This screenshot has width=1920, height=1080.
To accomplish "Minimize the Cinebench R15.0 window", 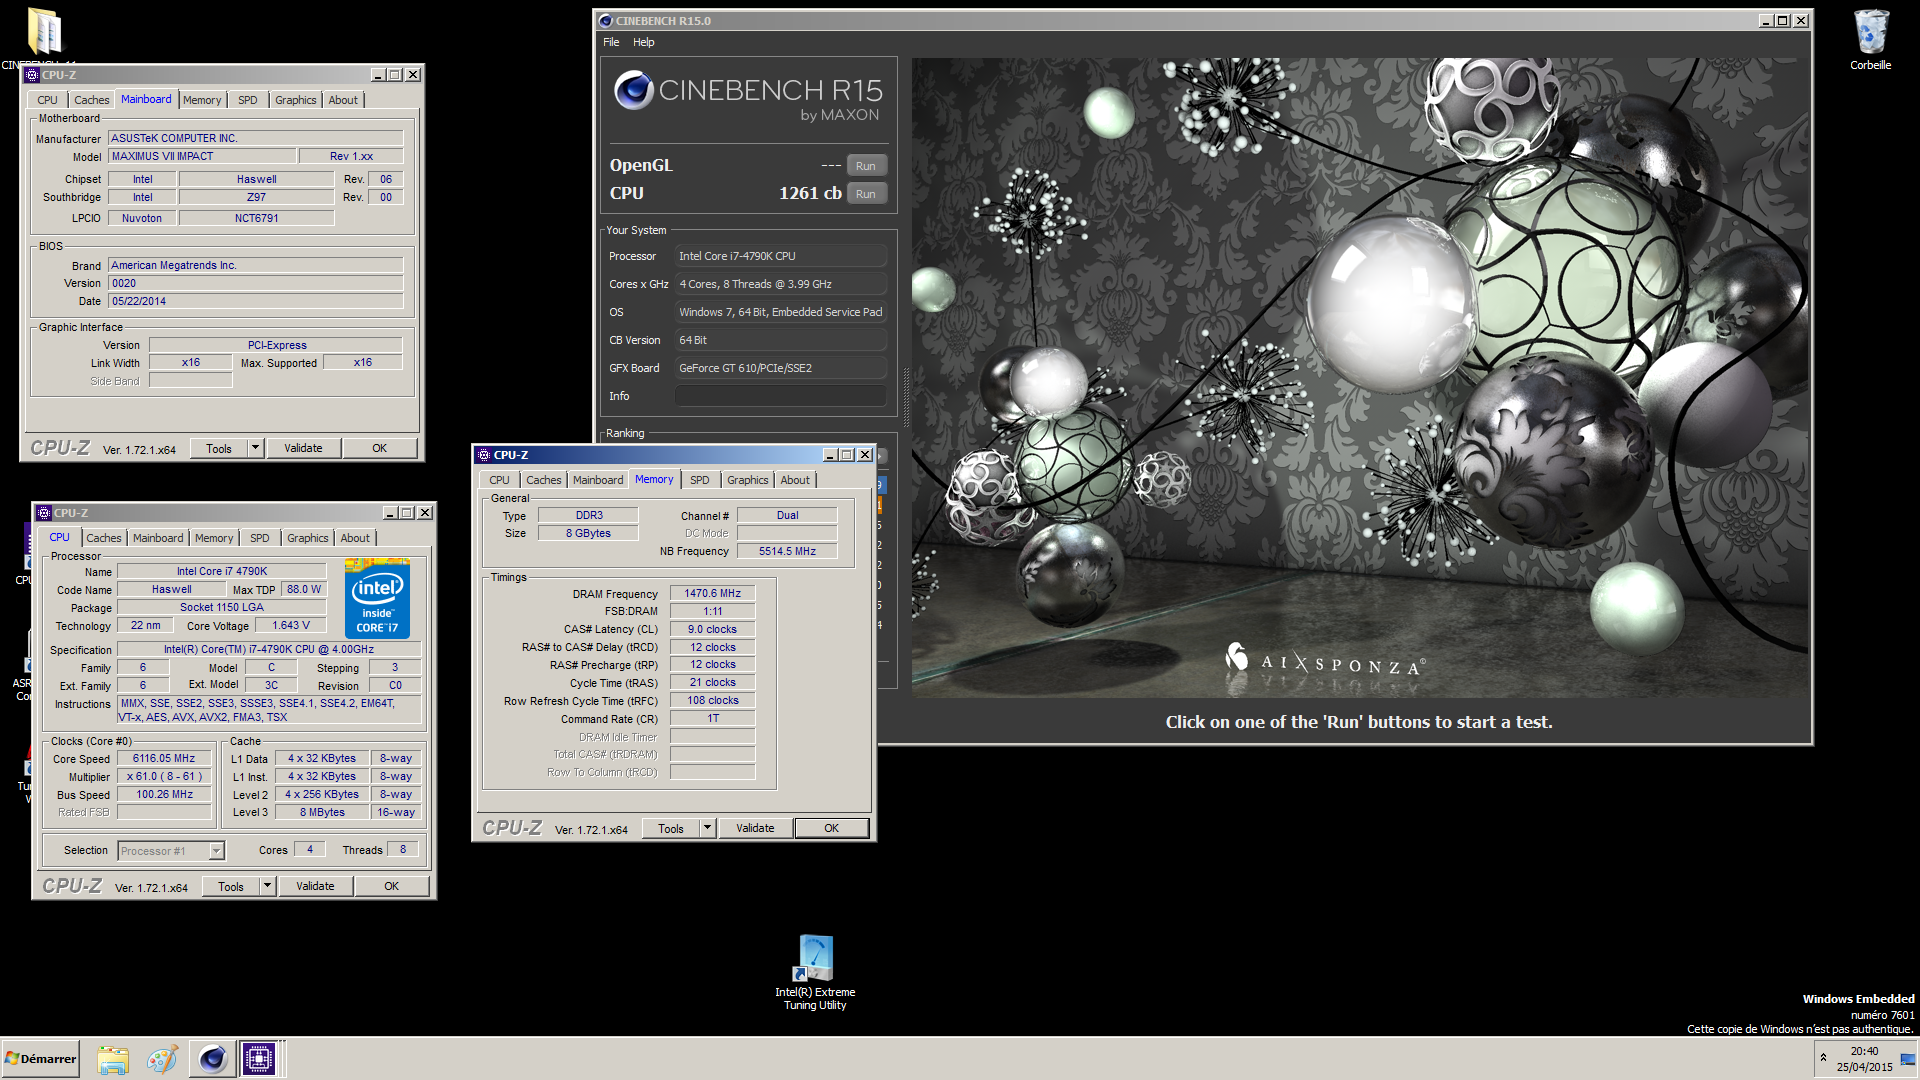I will [x=1766, y=21].
